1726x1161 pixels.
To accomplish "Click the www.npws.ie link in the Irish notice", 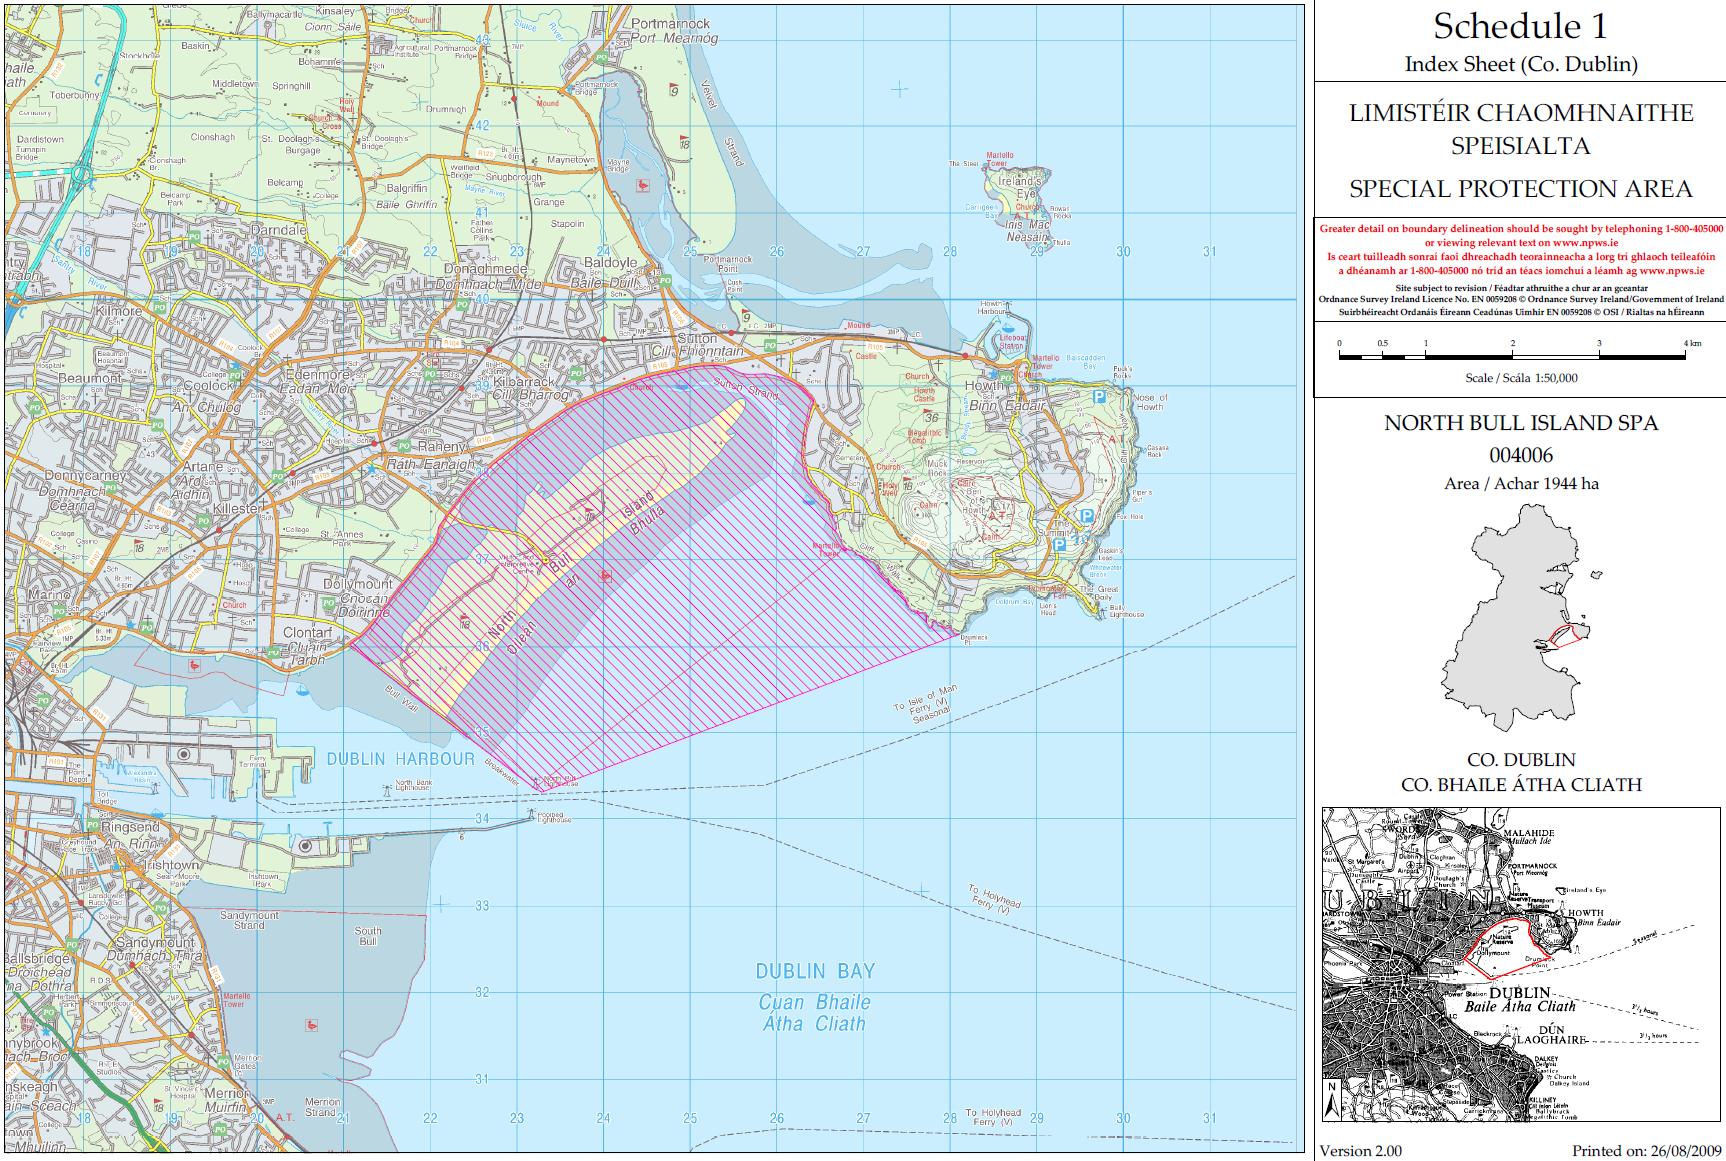I will 1674,270.
